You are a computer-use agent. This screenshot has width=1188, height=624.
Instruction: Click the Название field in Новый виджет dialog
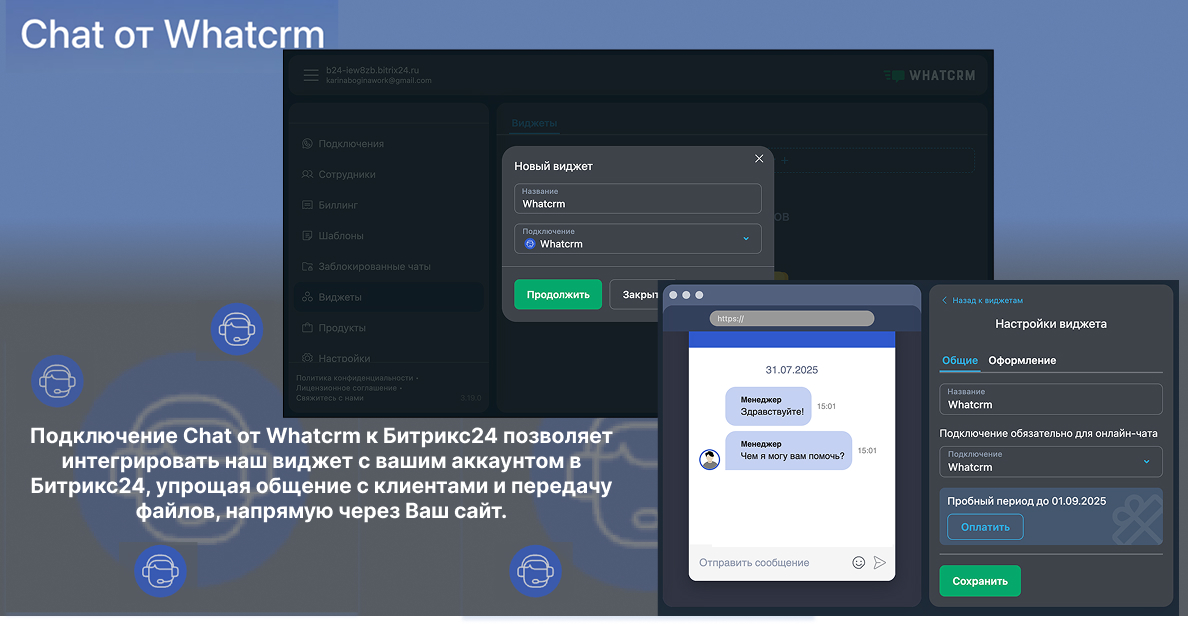[638, 198]
